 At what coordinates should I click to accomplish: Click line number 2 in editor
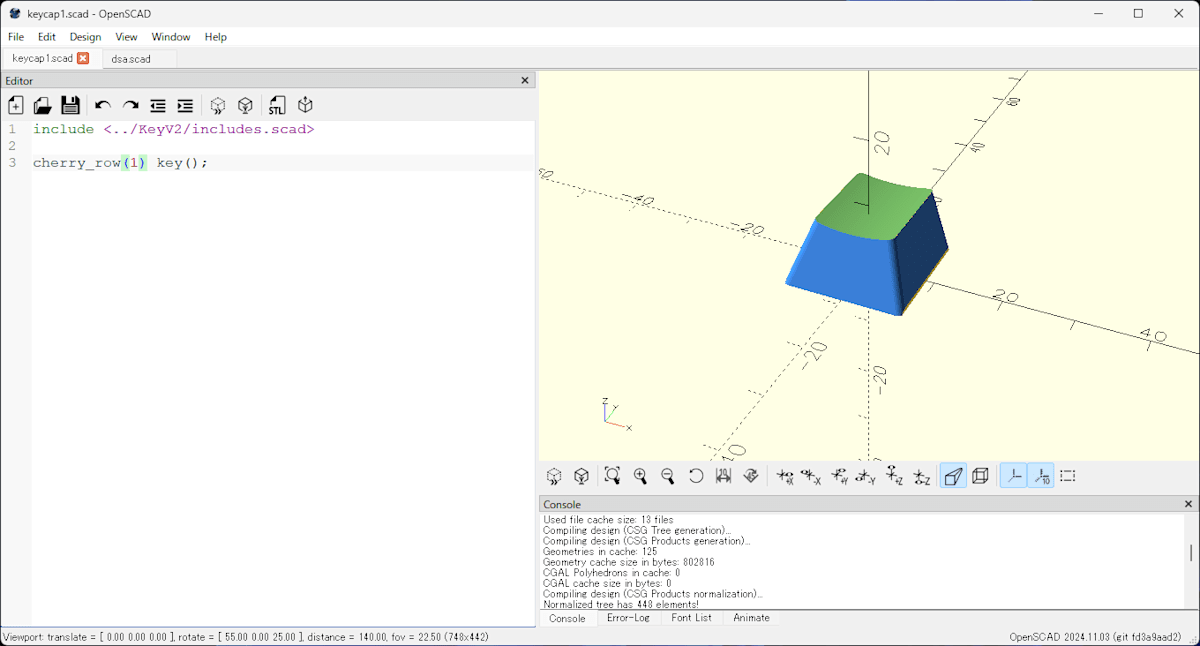click(12, 146)
